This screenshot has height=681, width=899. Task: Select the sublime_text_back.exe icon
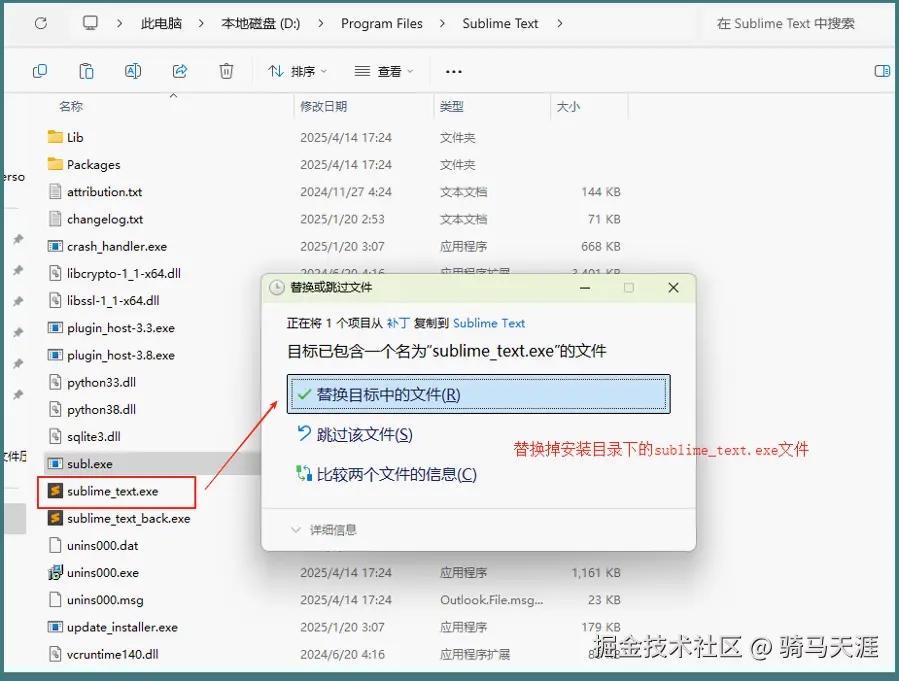[55, 518]
